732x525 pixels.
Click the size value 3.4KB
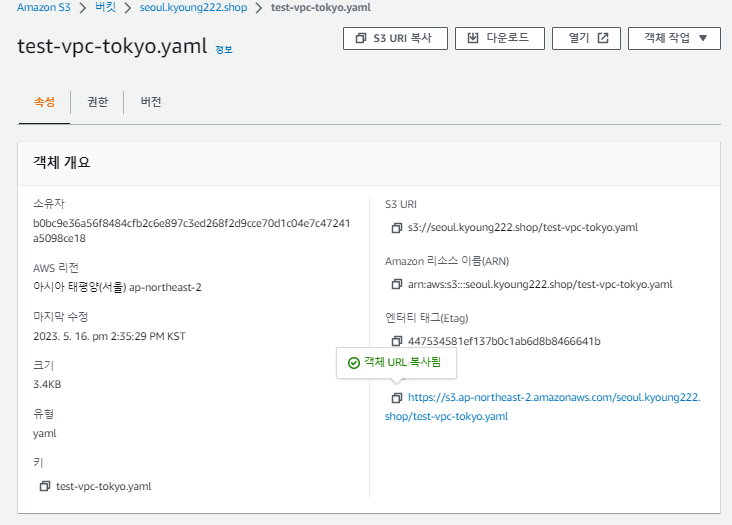pos(47,385)
